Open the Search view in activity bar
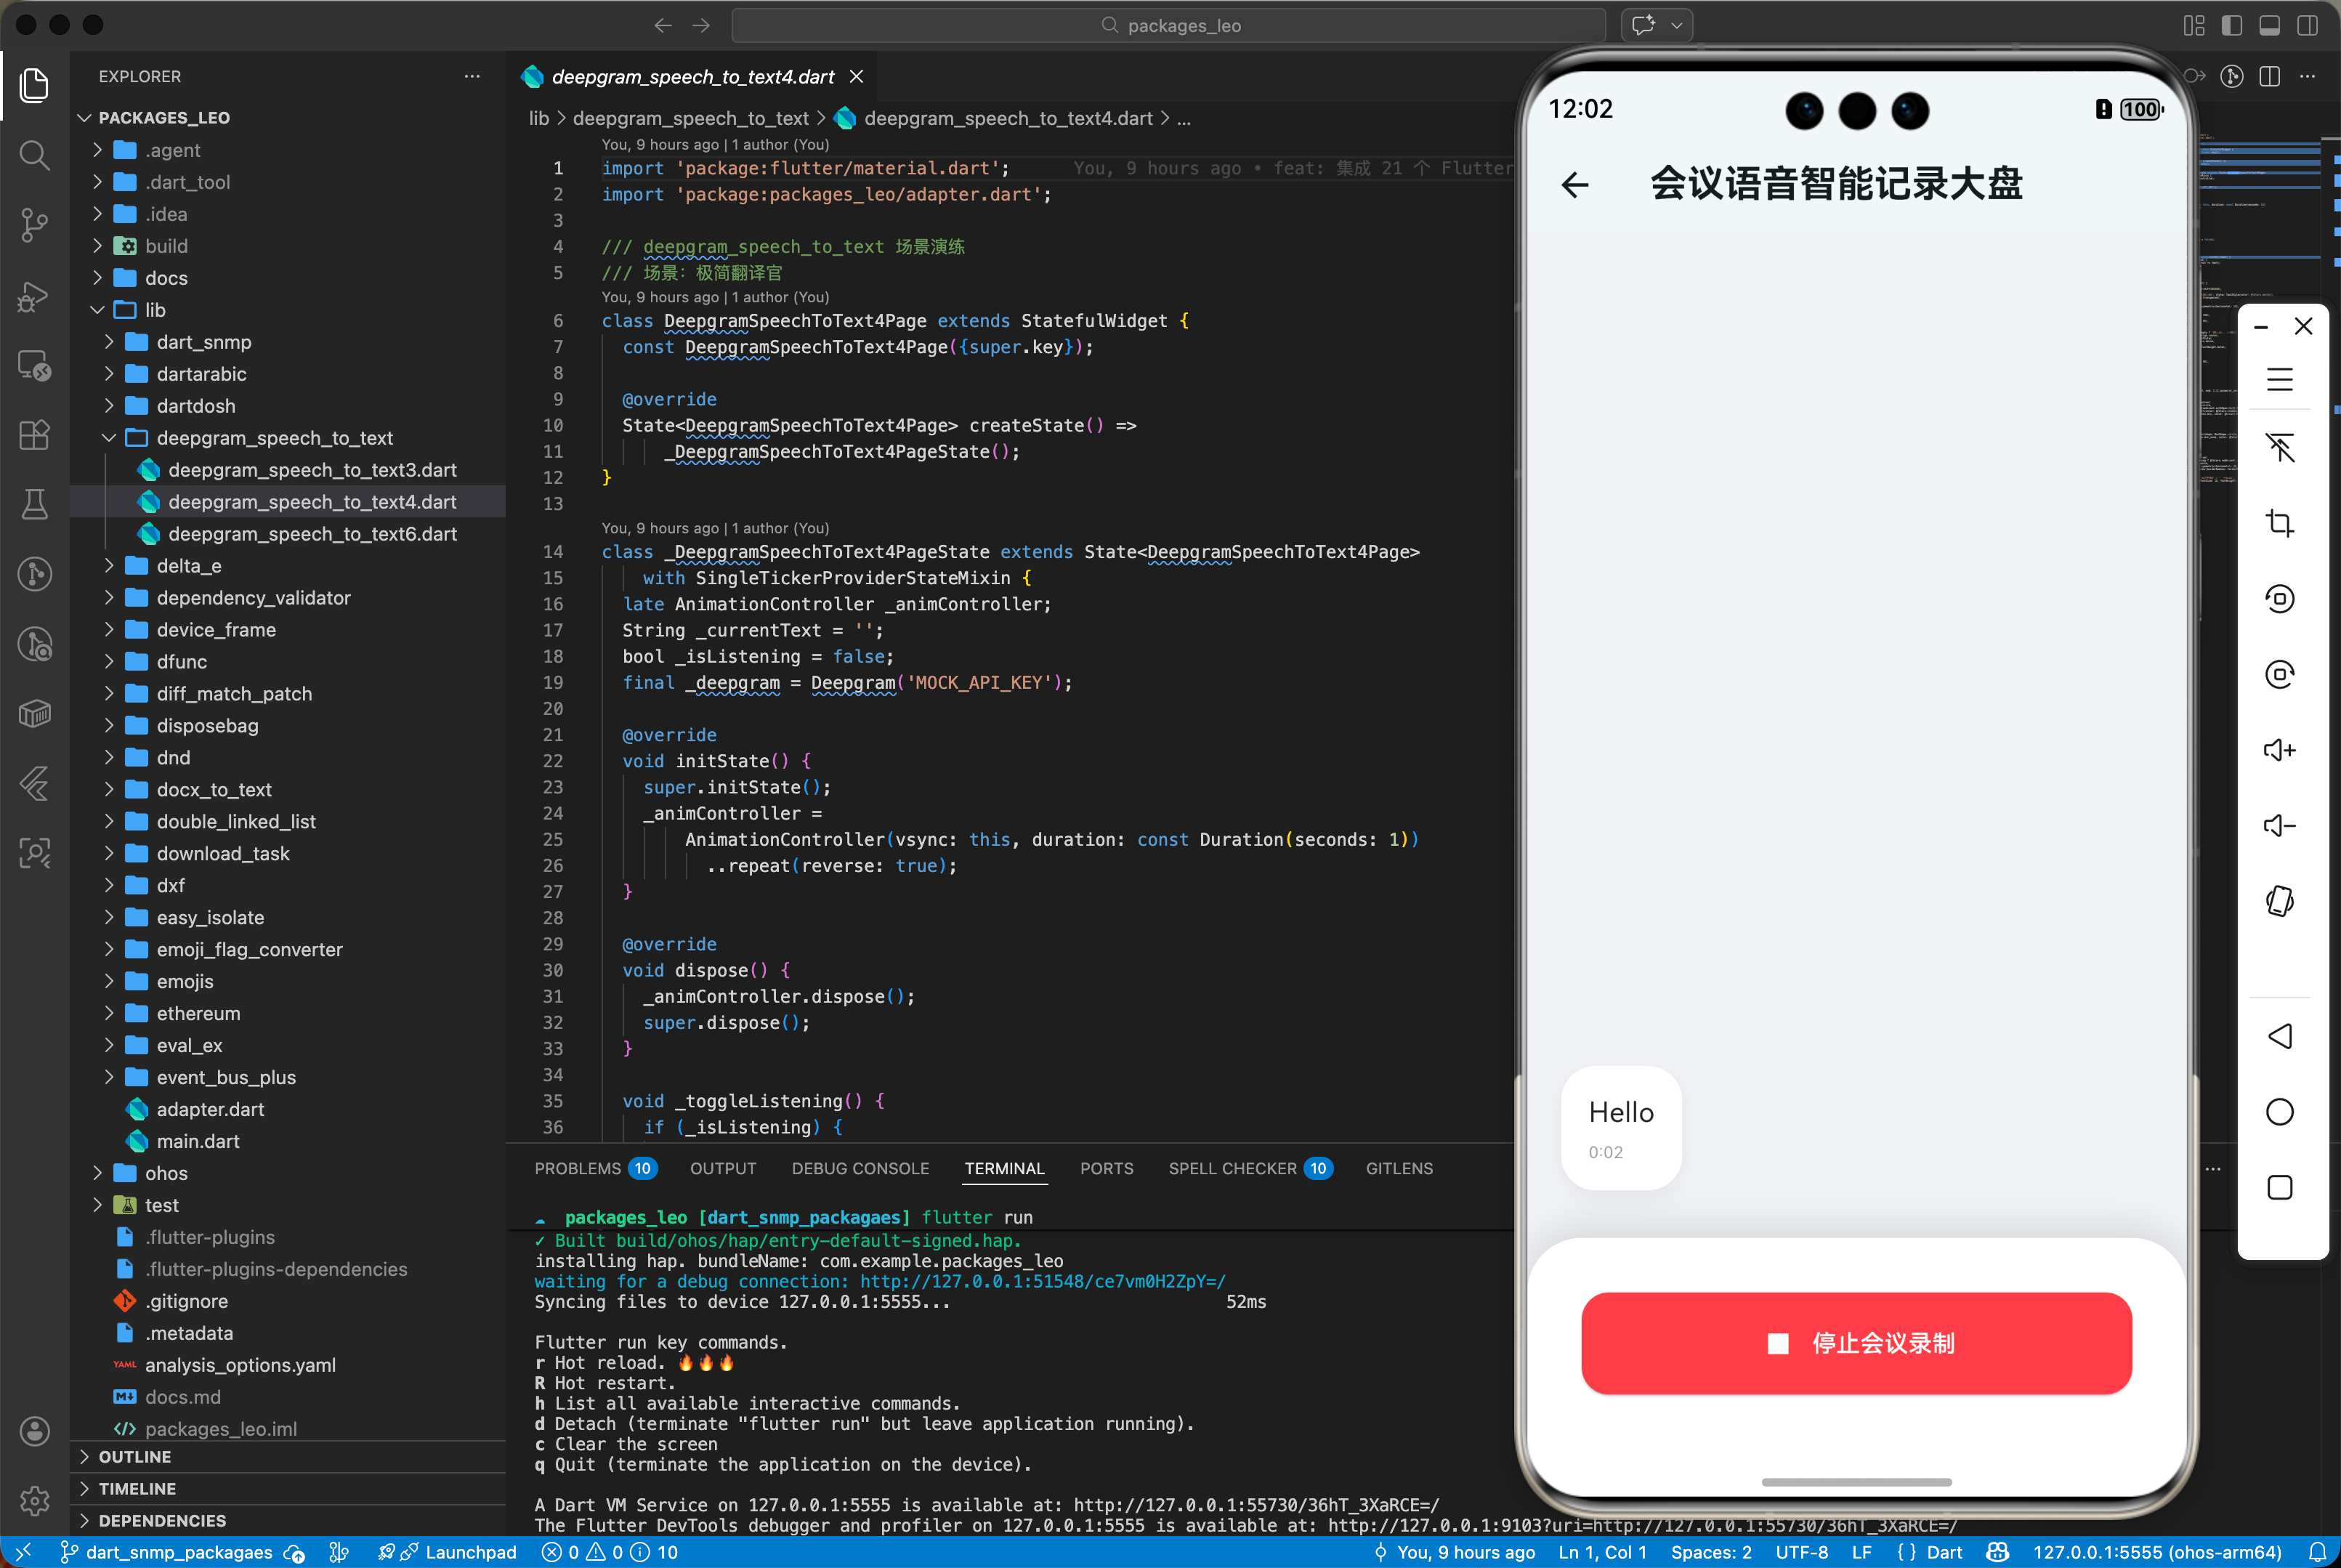Screen dimensions: 2341x1568 pos(34,155)
